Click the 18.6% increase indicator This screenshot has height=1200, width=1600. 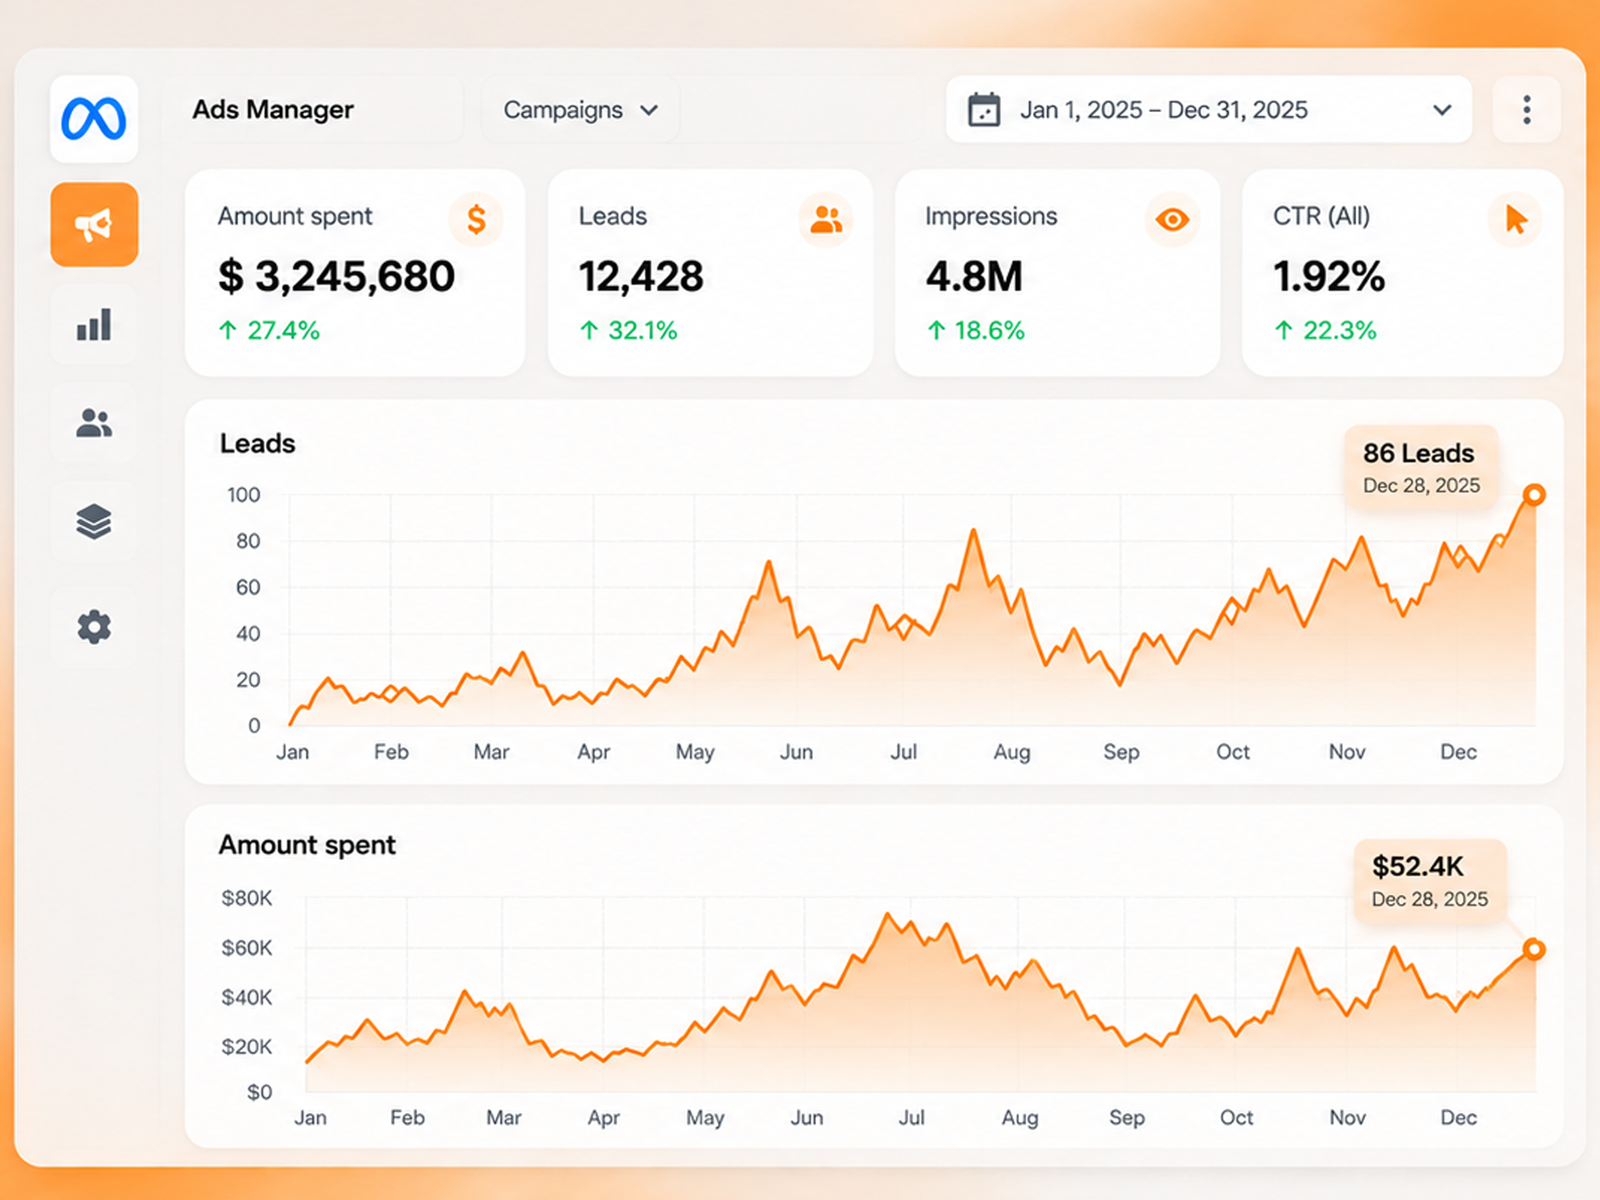(x=975, y=331)
